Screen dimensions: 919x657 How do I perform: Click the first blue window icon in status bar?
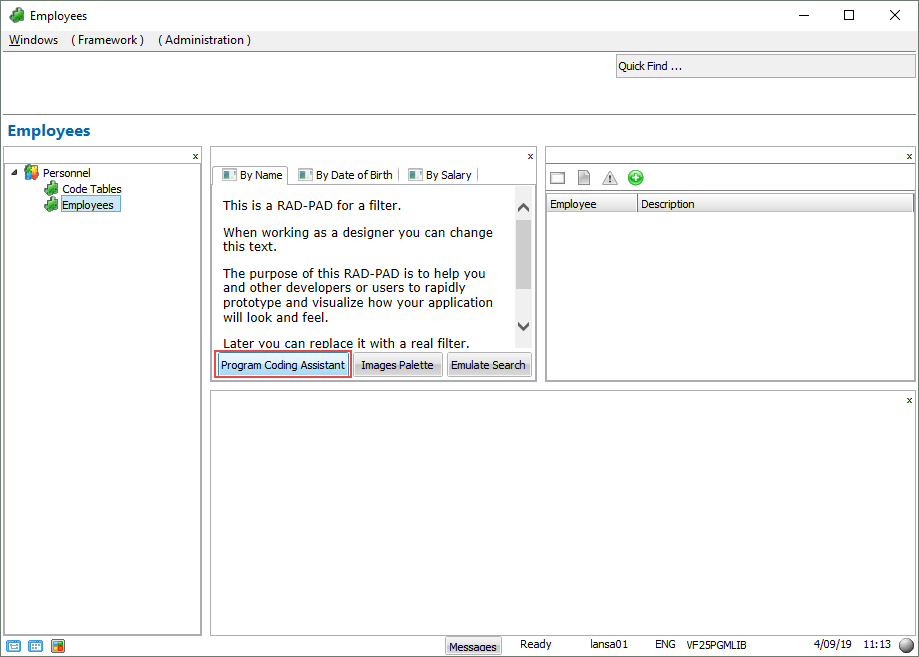click(x=14, y=646)
